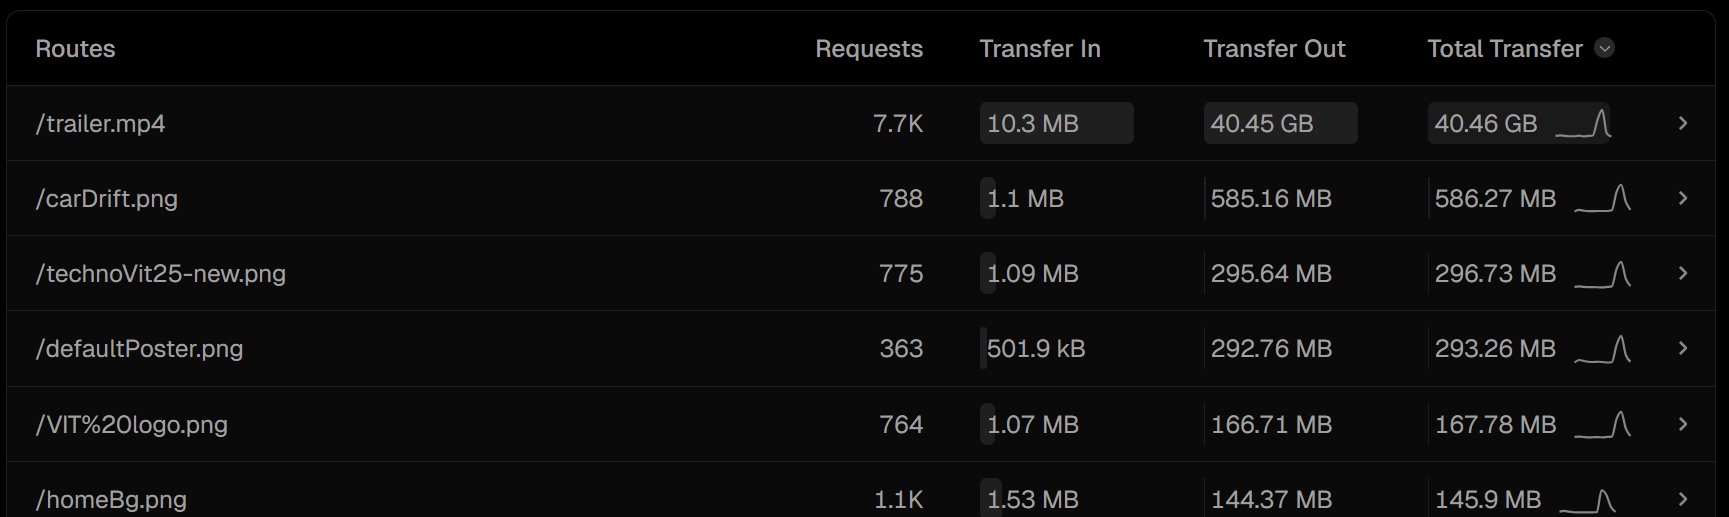Image resolution: width=1729 pixels, height=517 pixels.
Task: Open details chevron for /technoVit25-new.png
Action: click(x=1683, y=273)
